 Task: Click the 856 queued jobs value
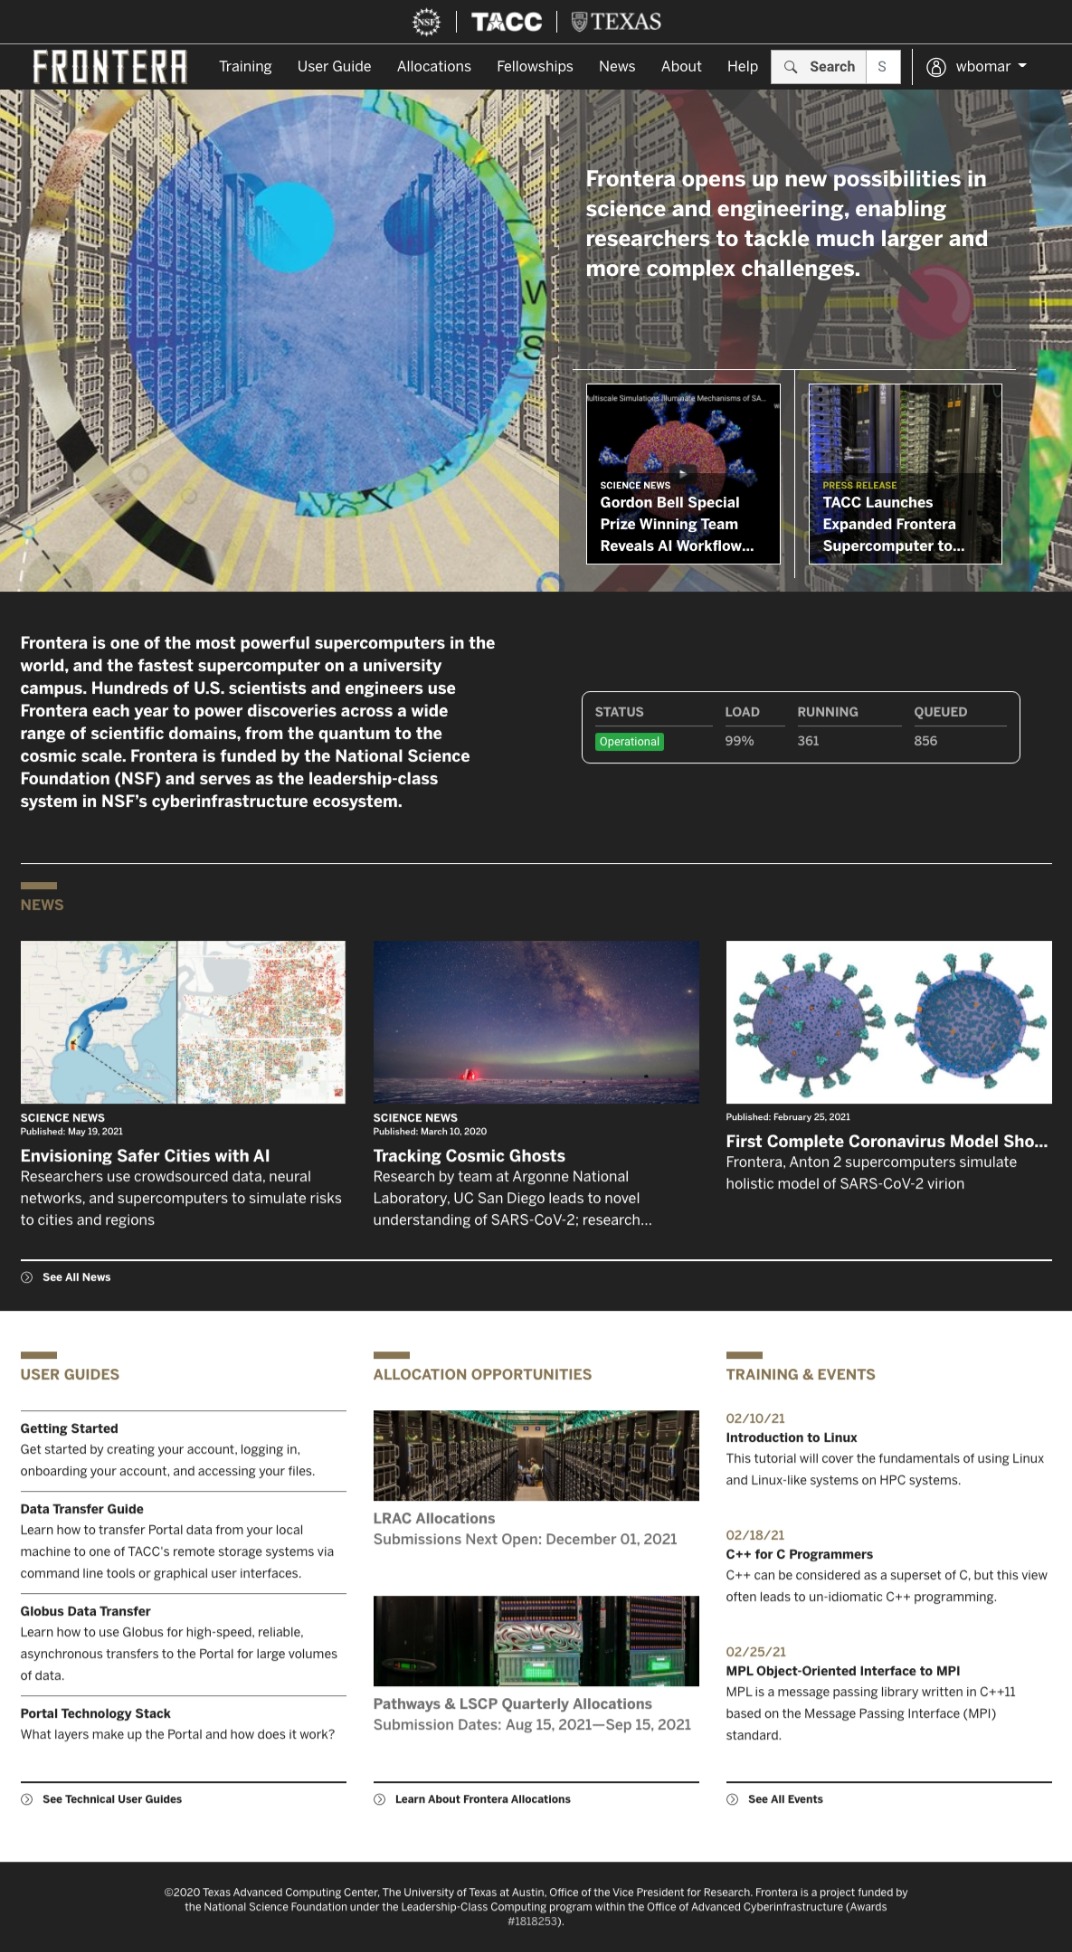click(x=926, y=741)
